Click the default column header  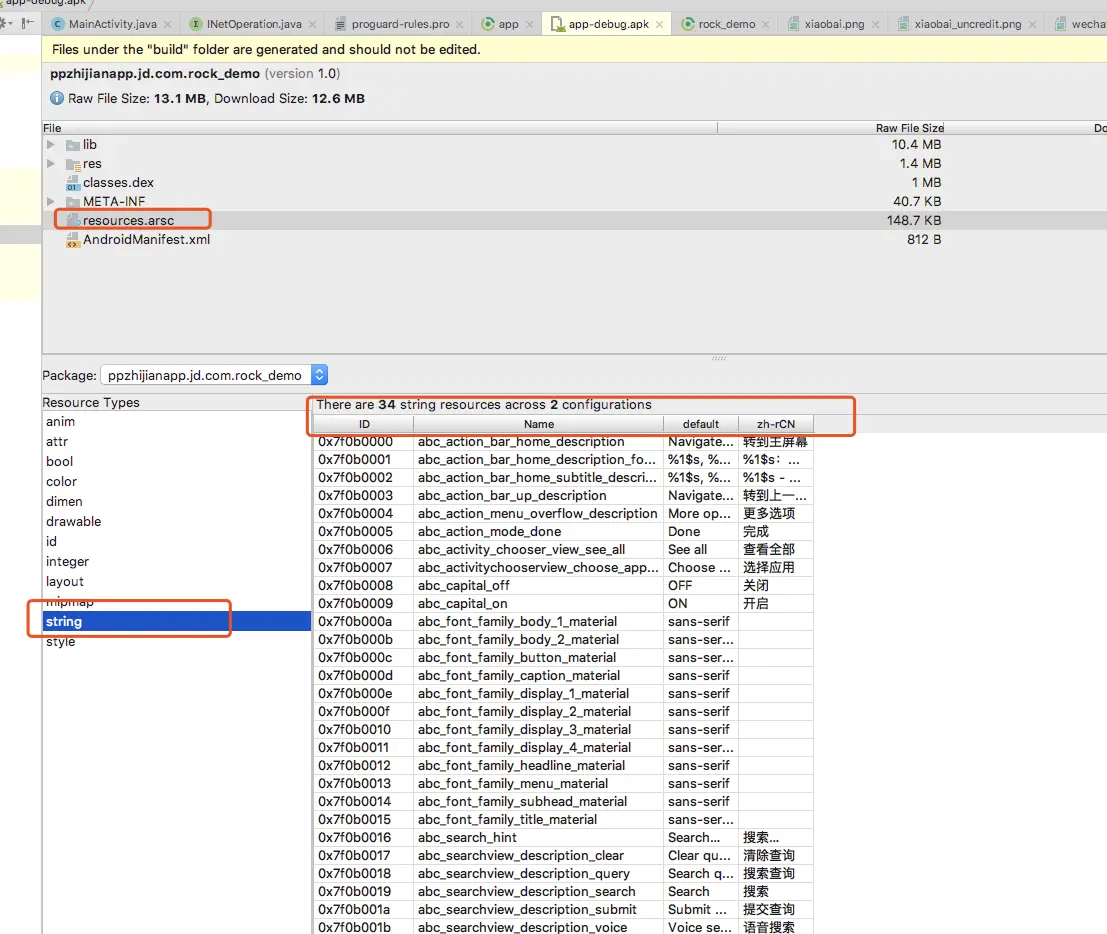[700, 424]
